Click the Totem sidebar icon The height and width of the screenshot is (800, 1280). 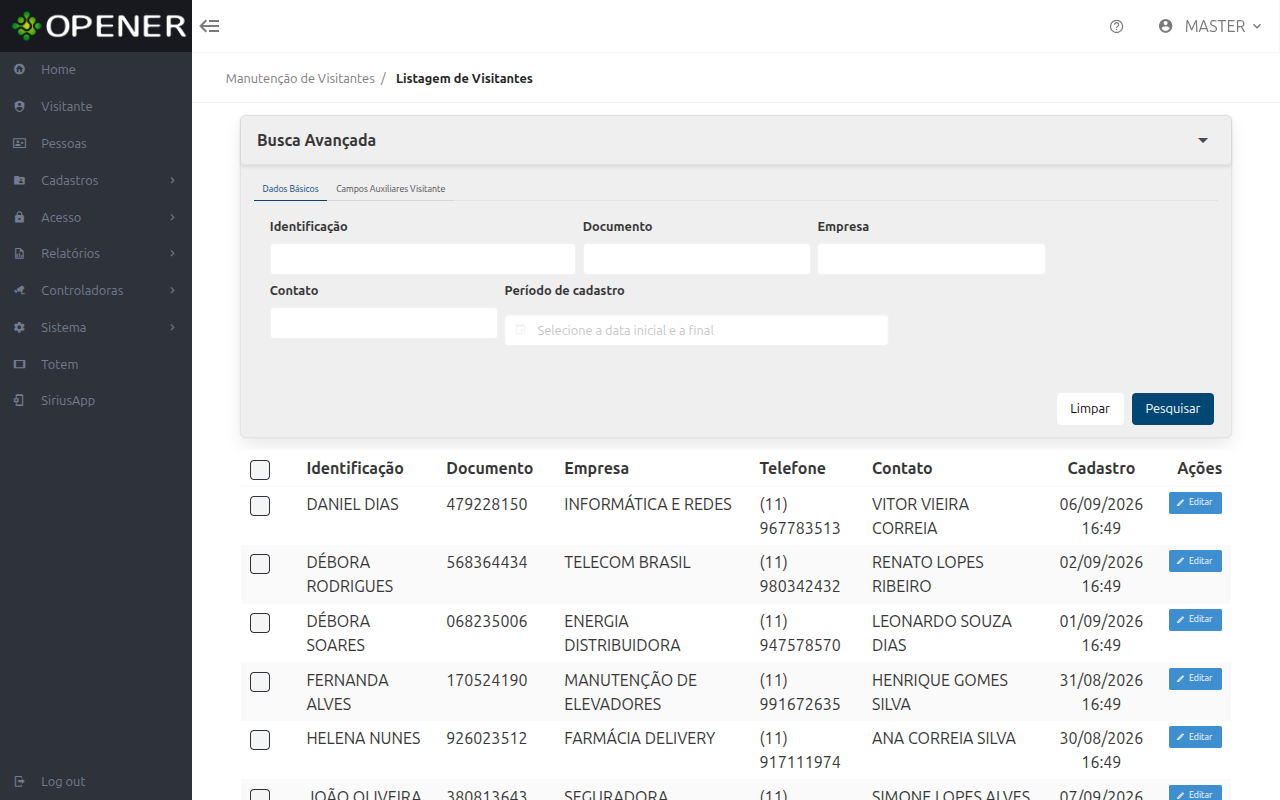tap(19, 365)
